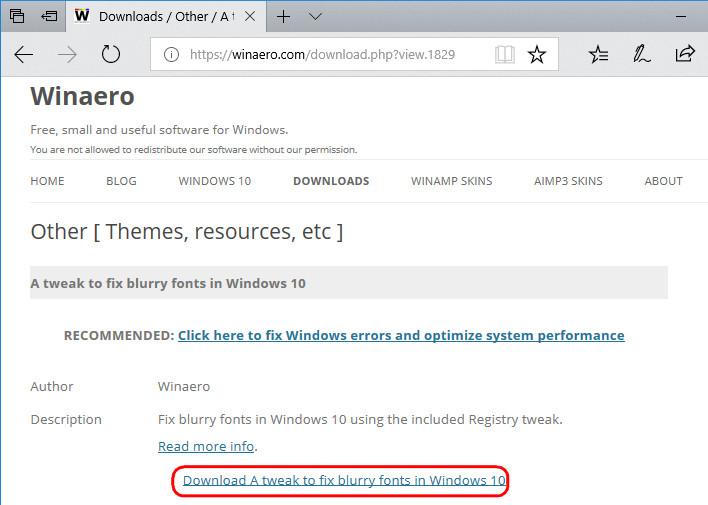
Task: Click the Other [ Themes, resources, etc ] heading
Action: pos(186,232)
